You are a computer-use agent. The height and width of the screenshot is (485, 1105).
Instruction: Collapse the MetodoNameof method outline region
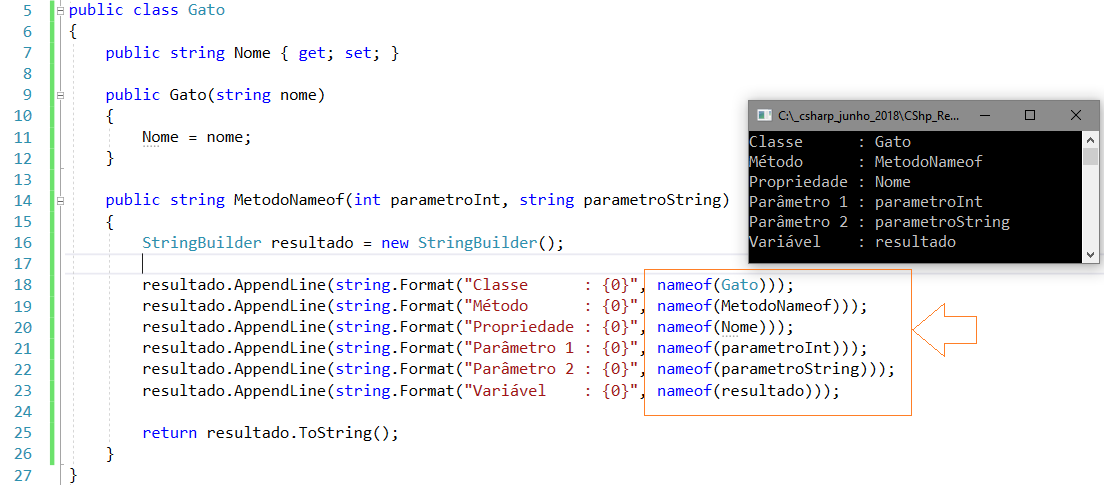point(61,201)
